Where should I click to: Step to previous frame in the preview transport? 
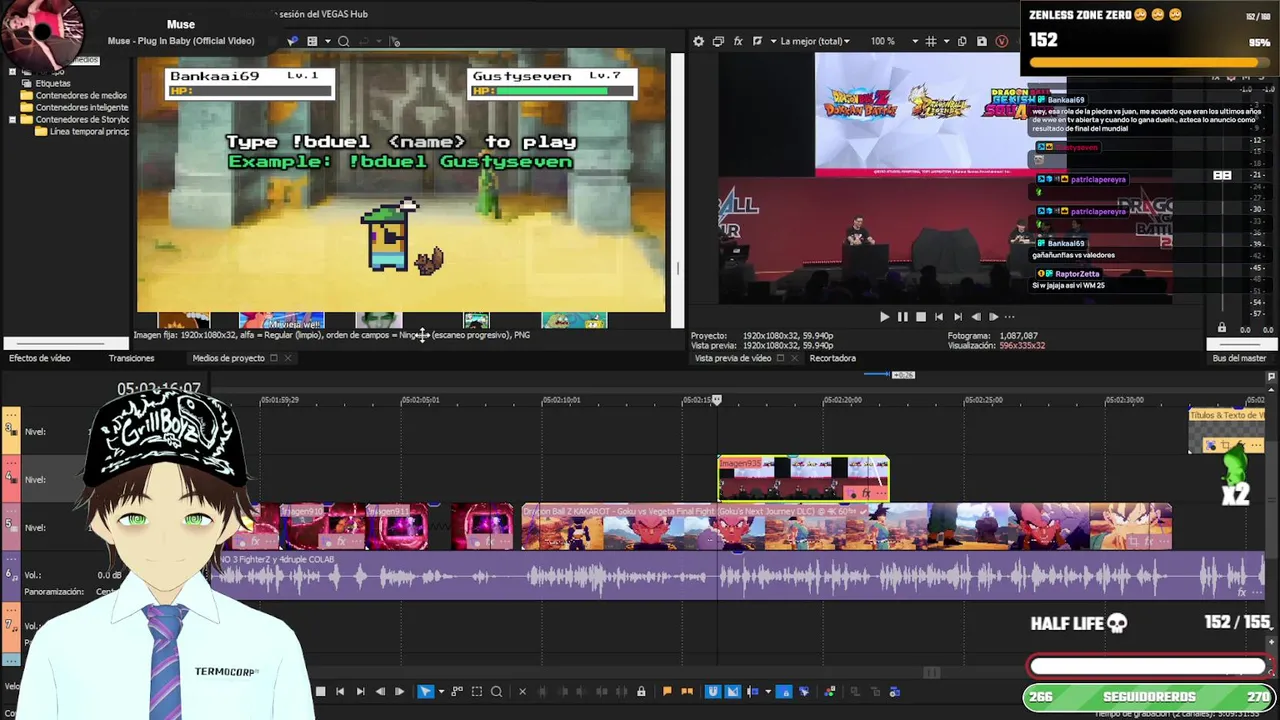(x=976, y=316)
